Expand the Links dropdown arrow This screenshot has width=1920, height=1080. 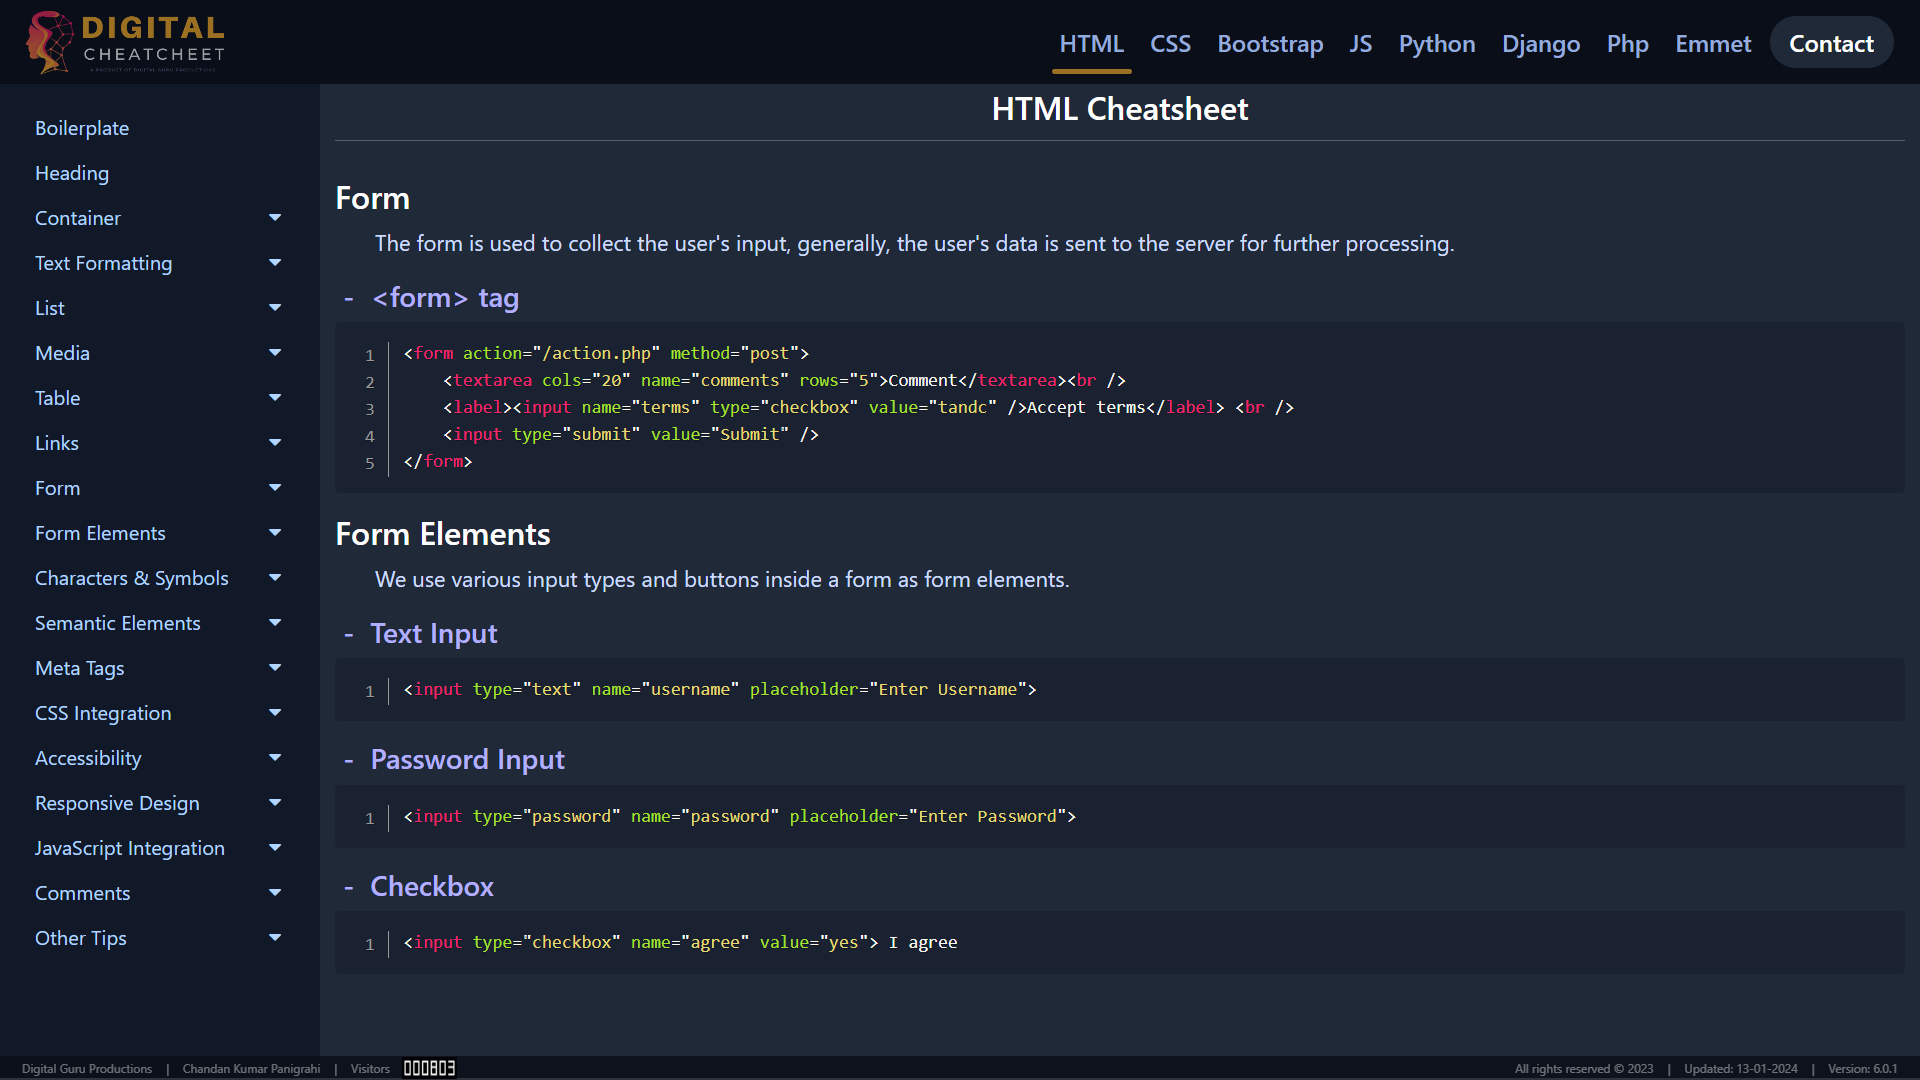[x=275, y=443]
